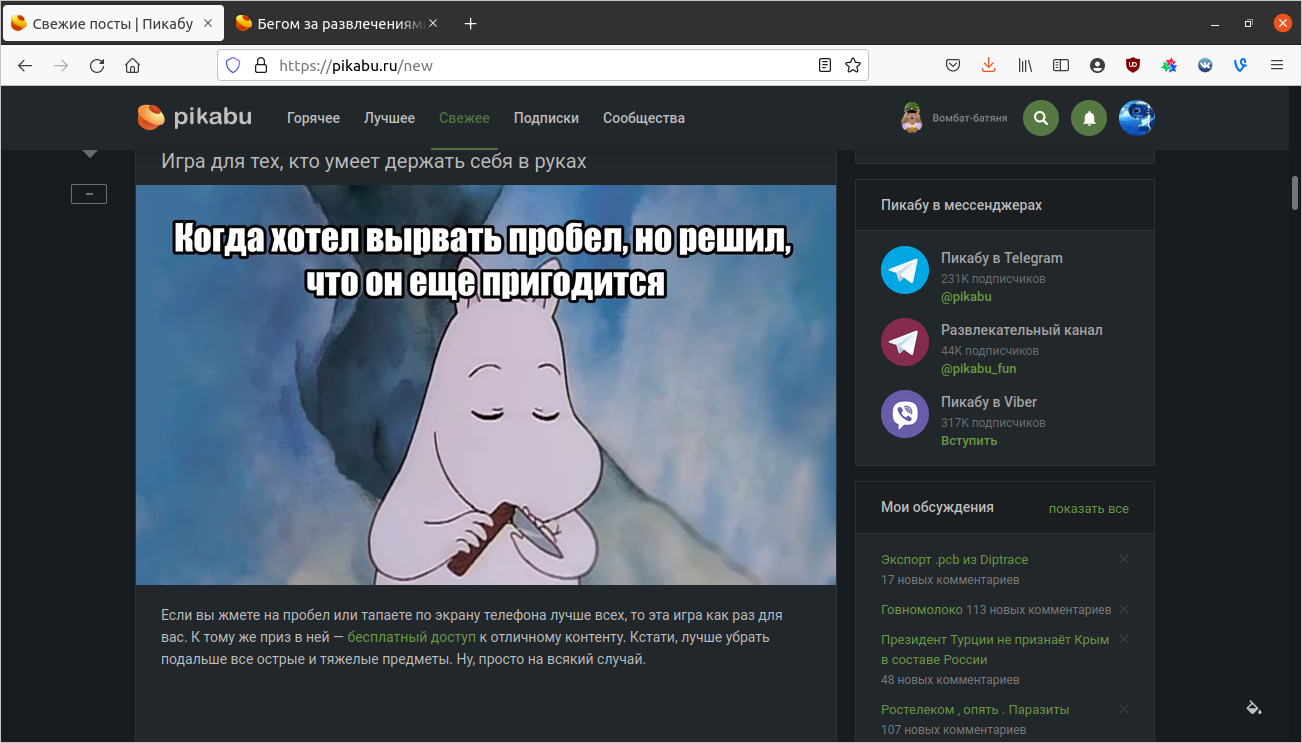Open the Сообщества section
The width and height of the screenshot is (1302, 743).
coord(644,118)
